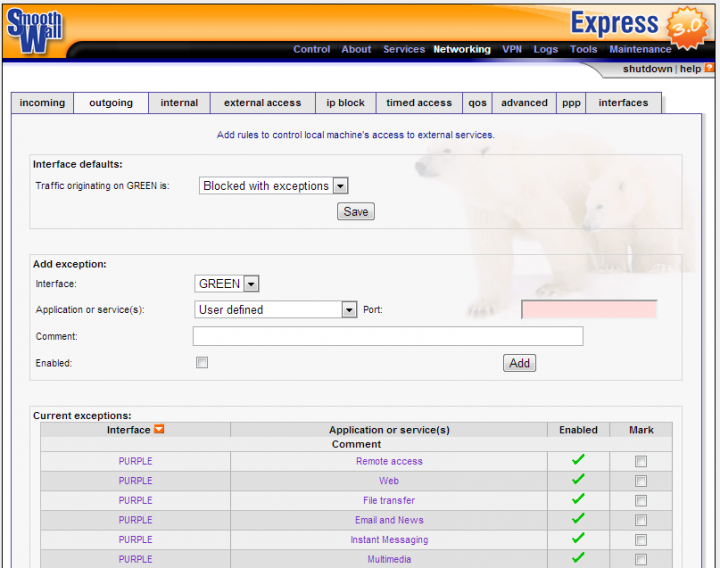Open the ip block tab
Screen dimensions: 720x568
(x=345, y=103)
